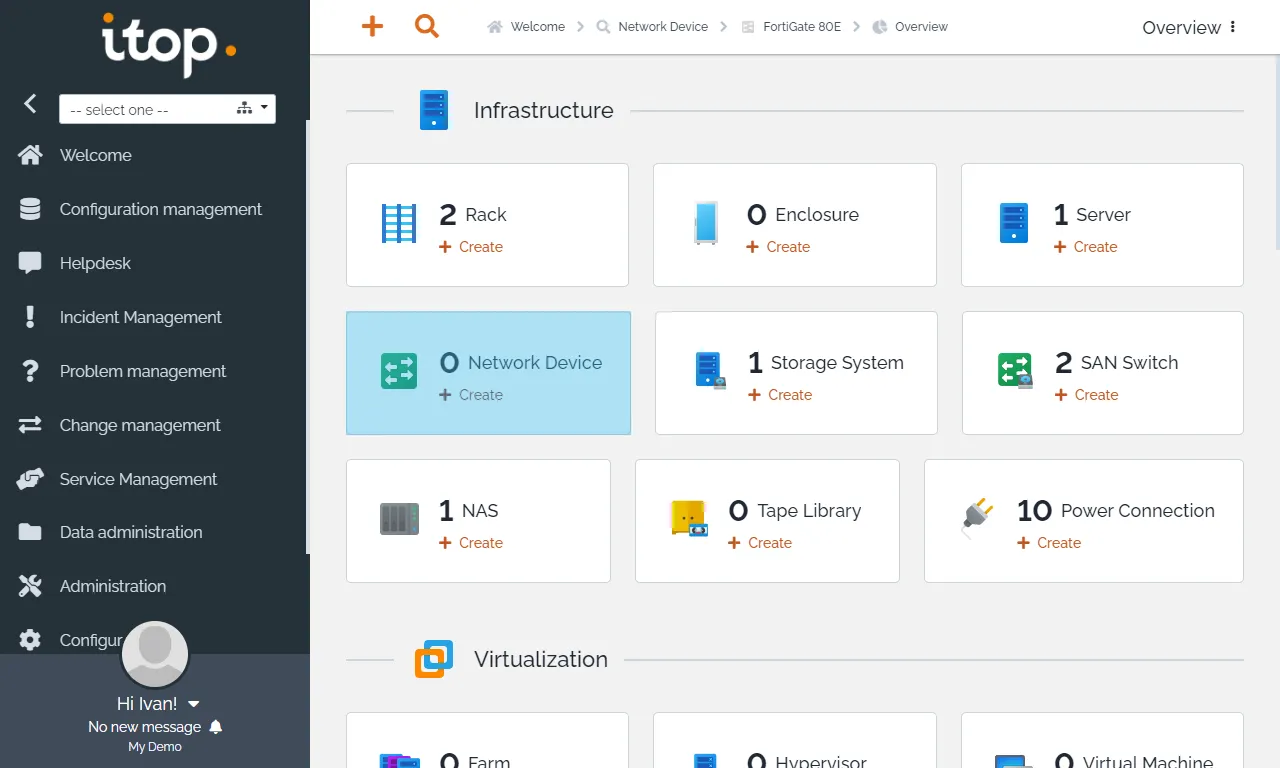Expand the Hi Ivan user menu arrow

click(194, 704)
